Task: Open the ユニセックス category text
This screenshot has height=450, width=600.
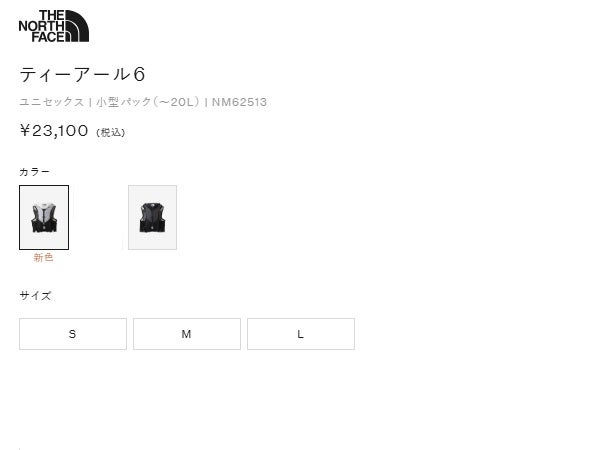Action: tap(52, 102)
